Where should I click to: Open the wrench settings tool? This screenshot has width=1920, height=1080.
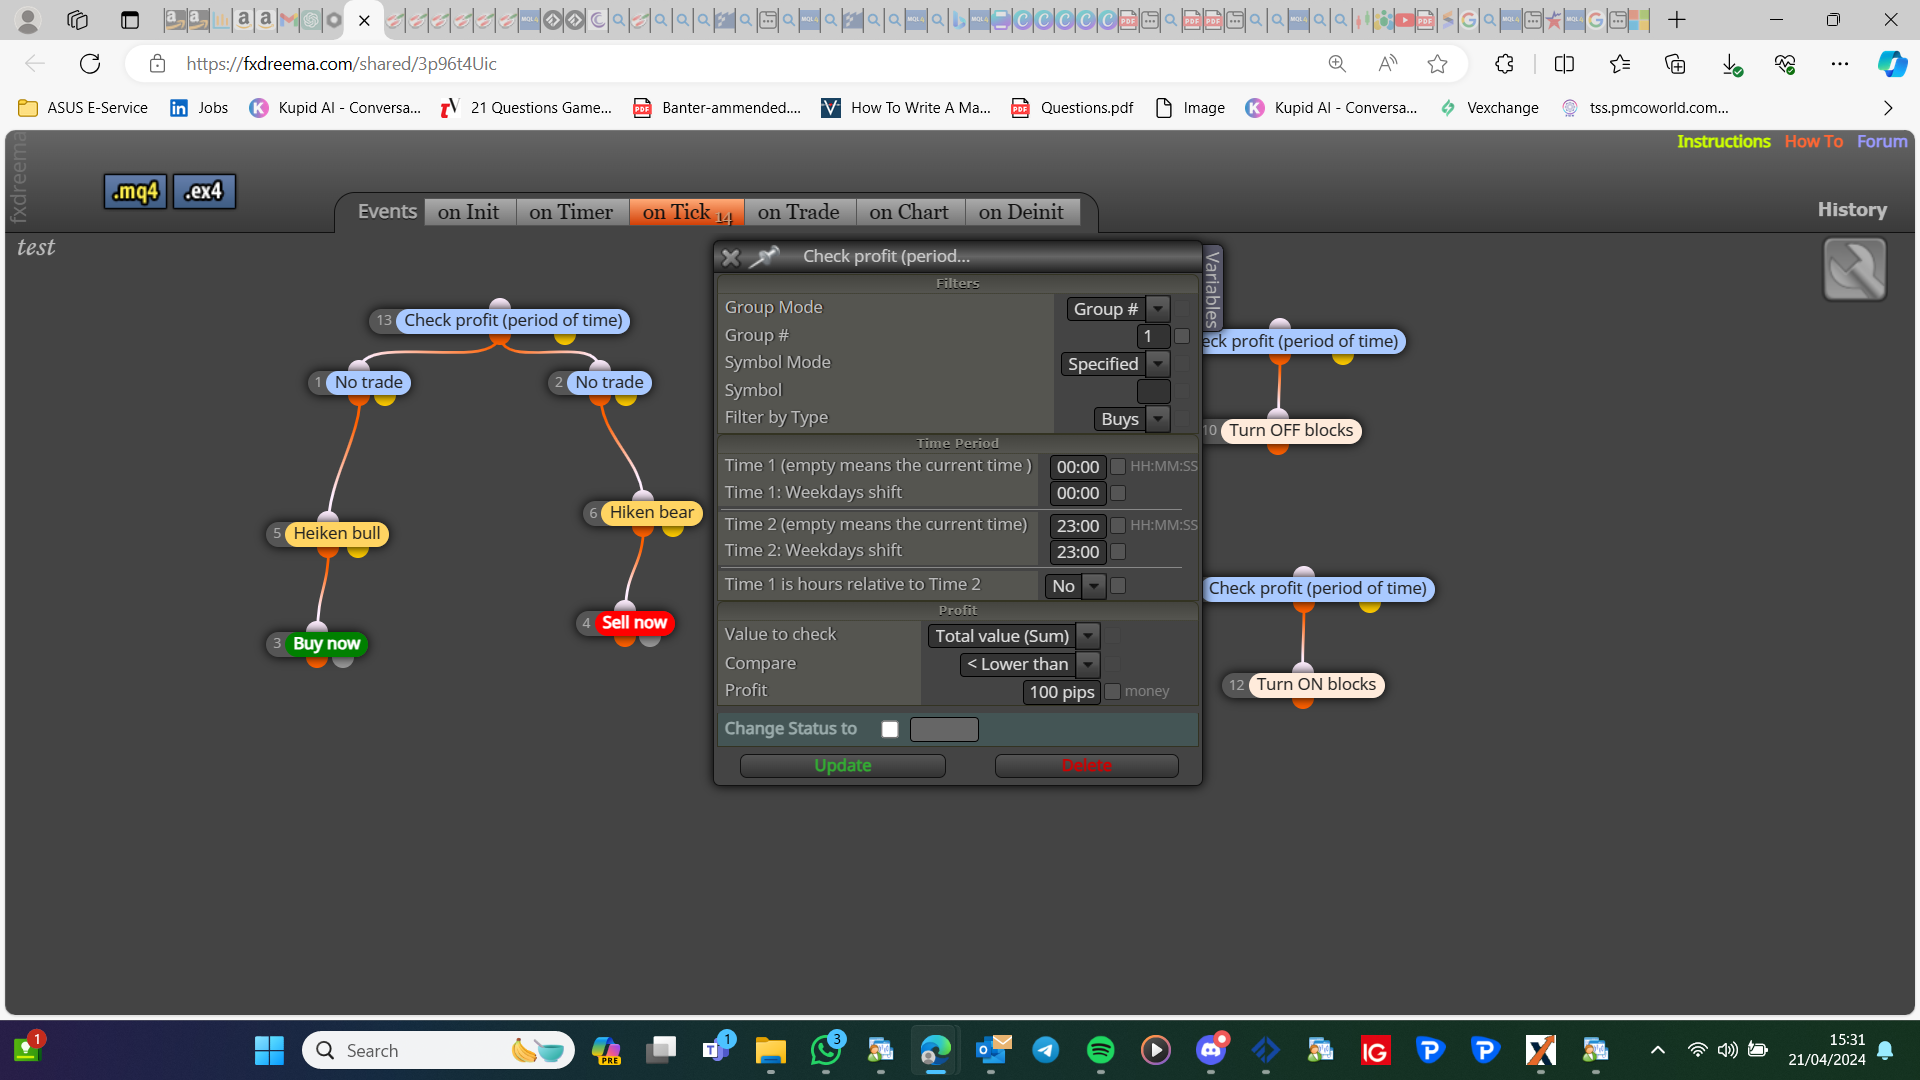pyautogui.click(x=1855, y=269)
